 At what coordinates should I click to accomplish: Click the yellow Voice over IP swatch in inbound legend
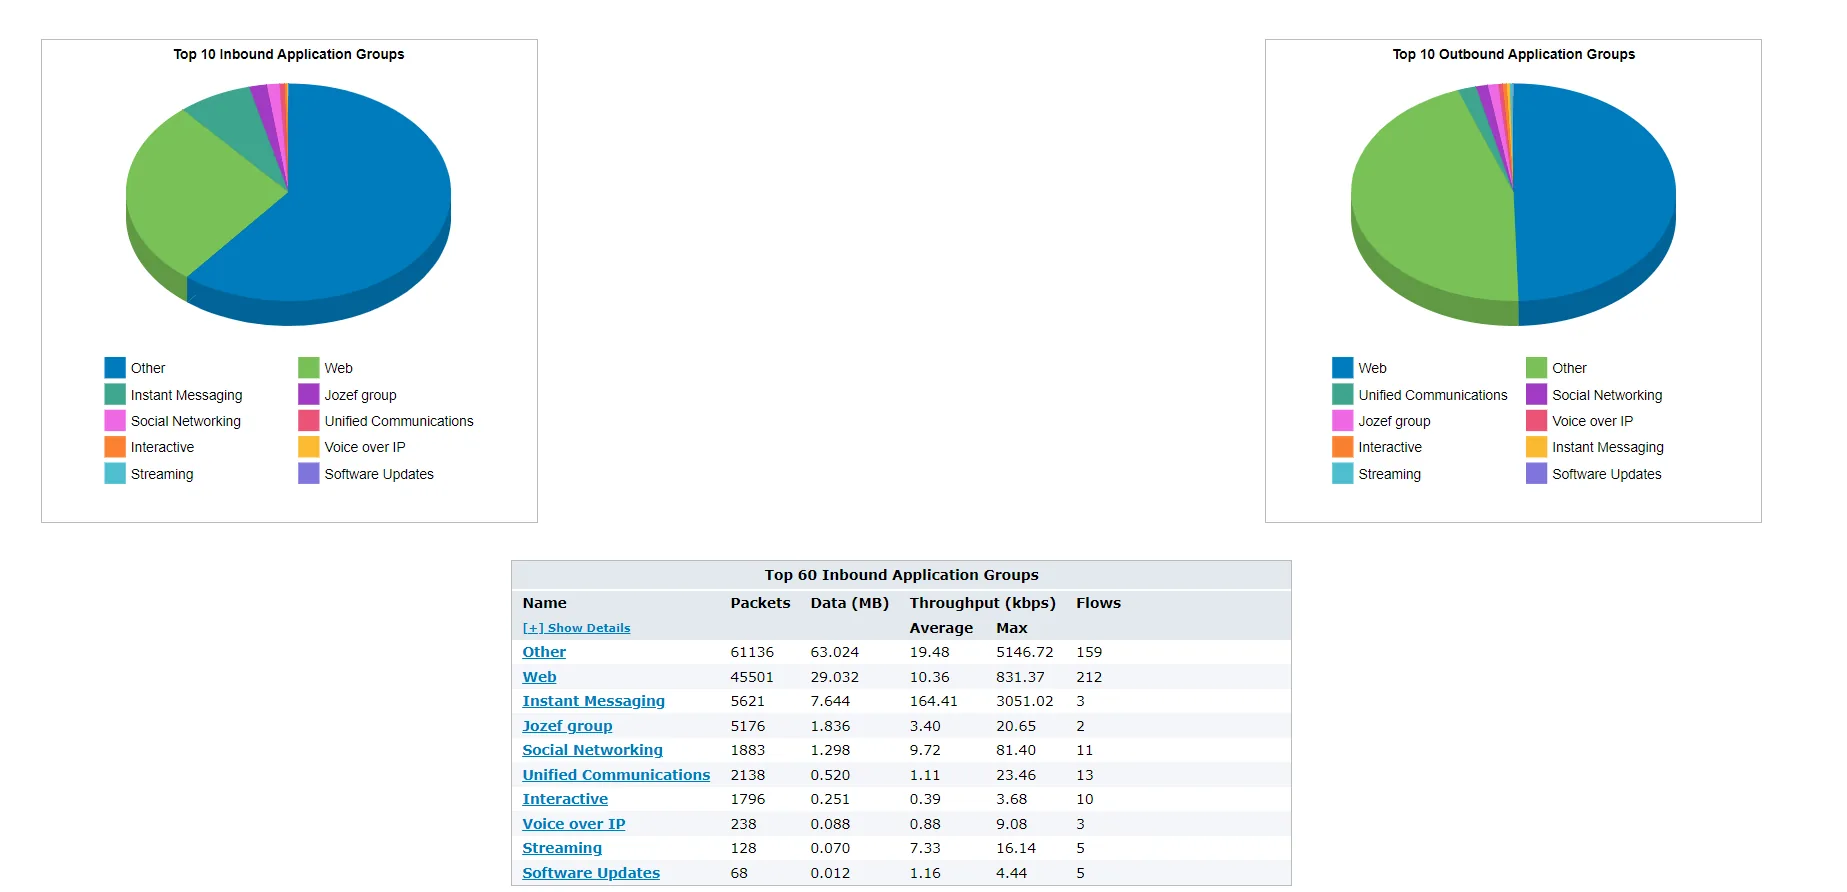click(309, 447)
